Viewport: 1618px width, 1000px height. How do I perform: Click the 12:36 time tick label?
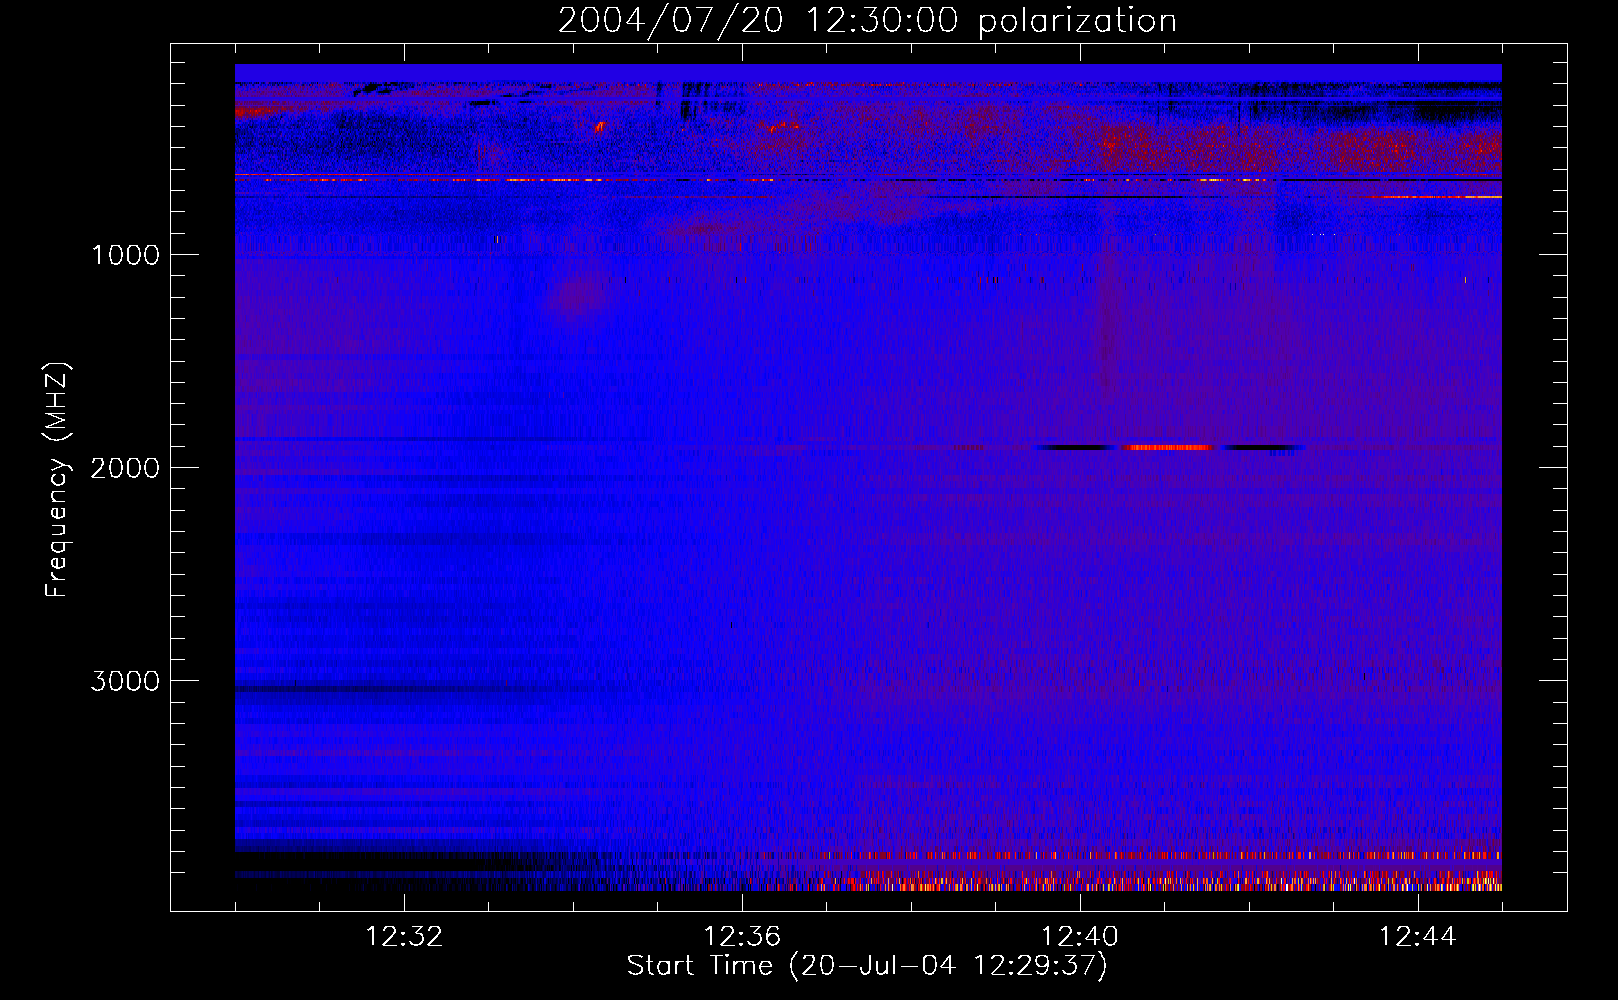click(x=742, y=937)
